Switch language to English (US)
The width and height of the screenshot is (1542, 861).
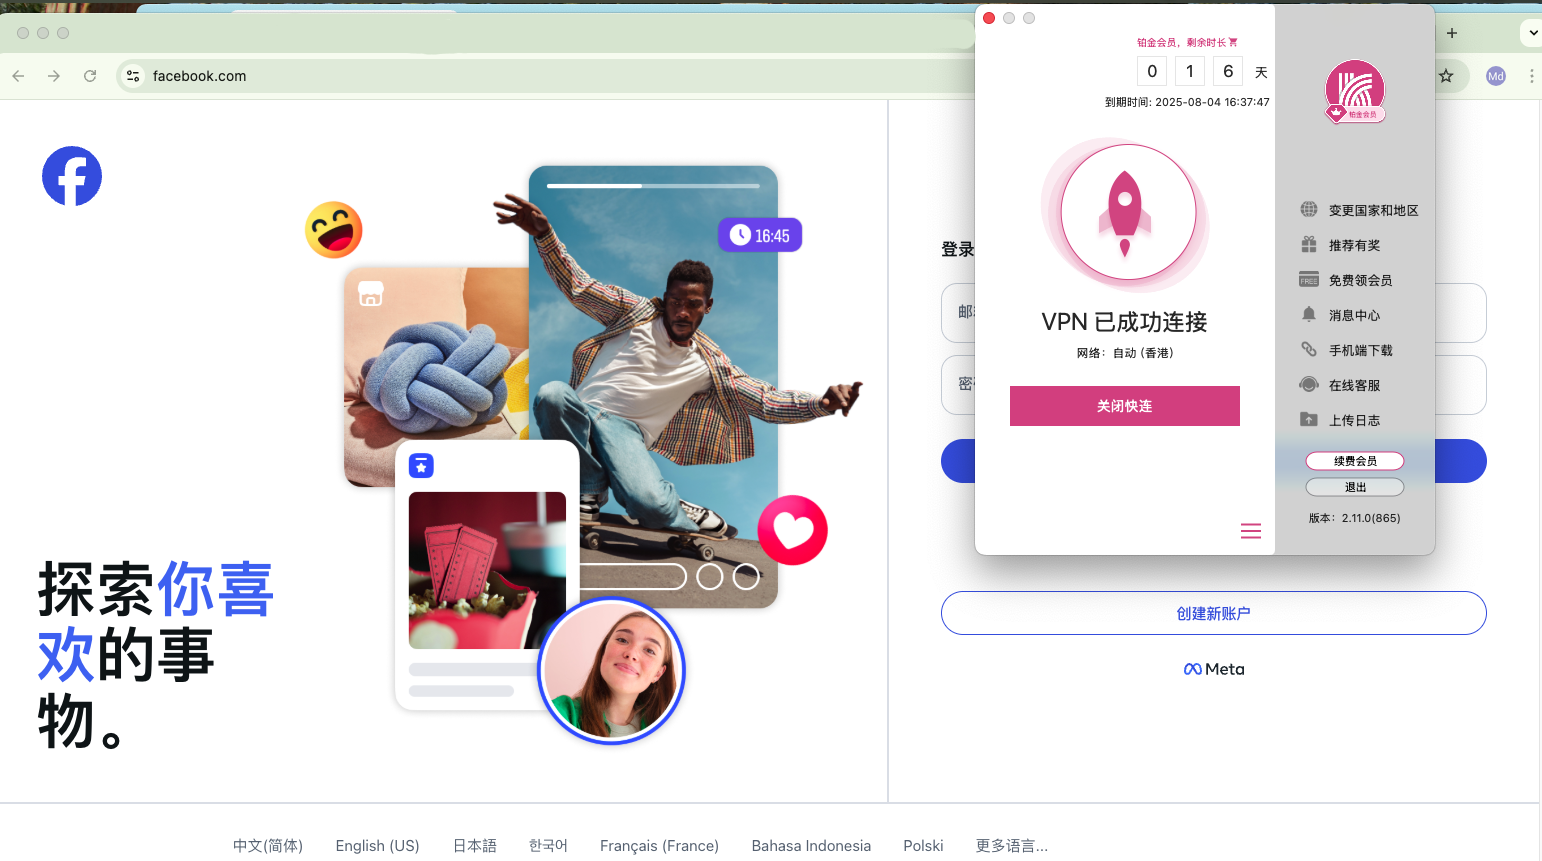[x=378, y=846]
